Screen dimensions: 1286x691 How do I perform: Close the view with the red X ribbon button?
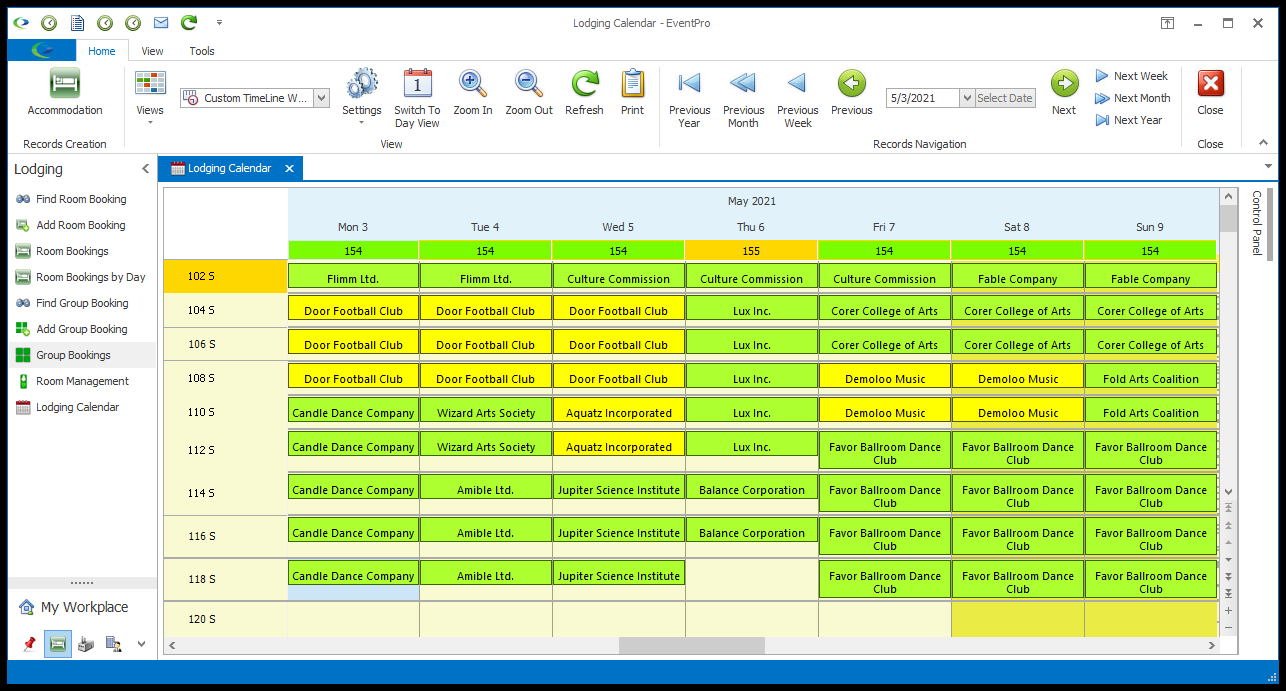click(x=1210, y=83)
